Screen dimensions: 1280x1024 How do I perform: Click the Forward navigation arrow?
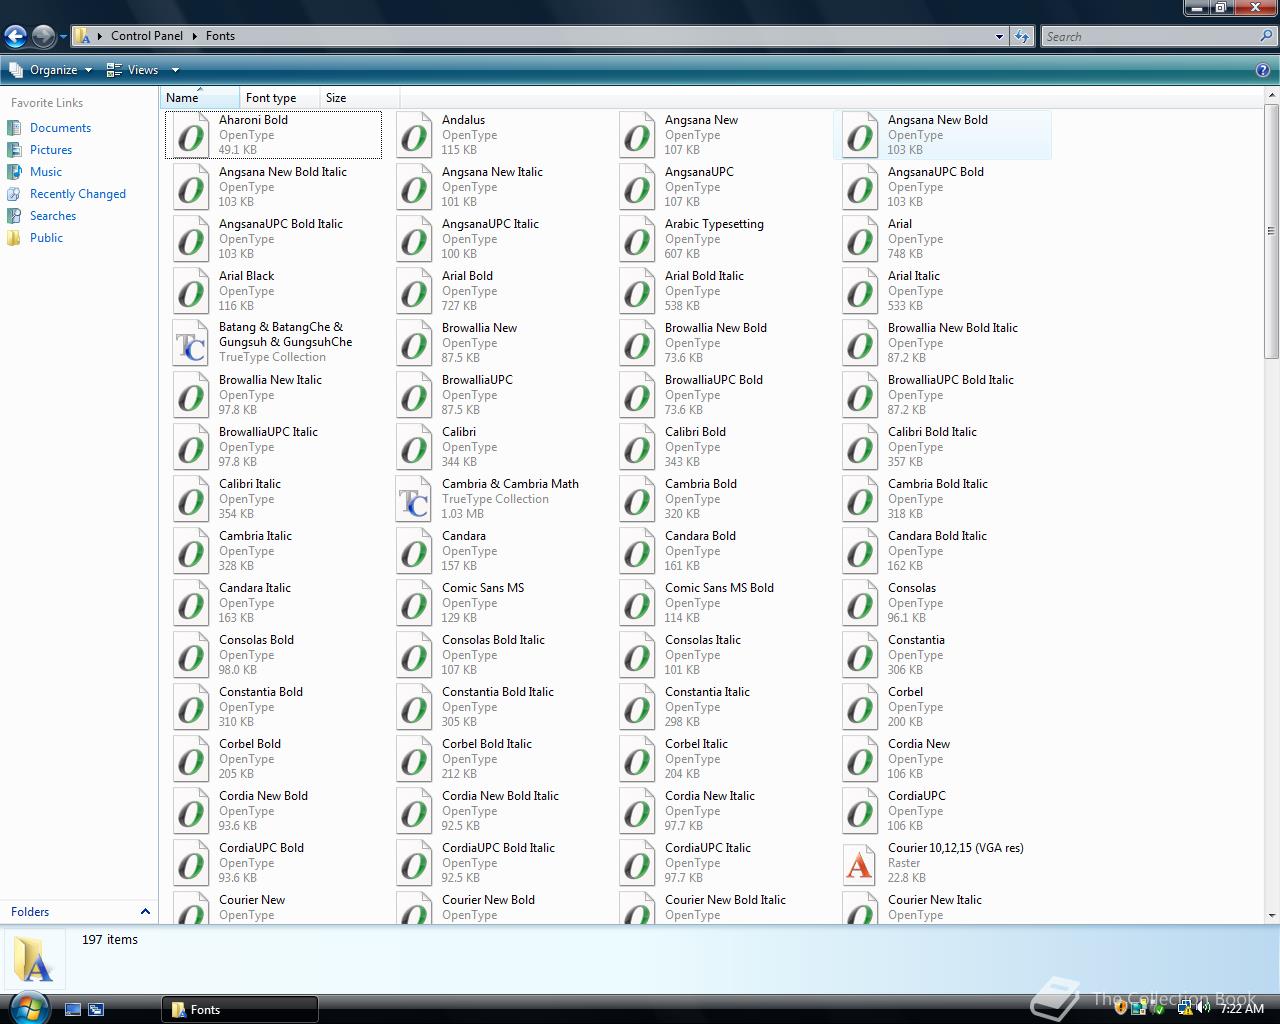[43, 37]
